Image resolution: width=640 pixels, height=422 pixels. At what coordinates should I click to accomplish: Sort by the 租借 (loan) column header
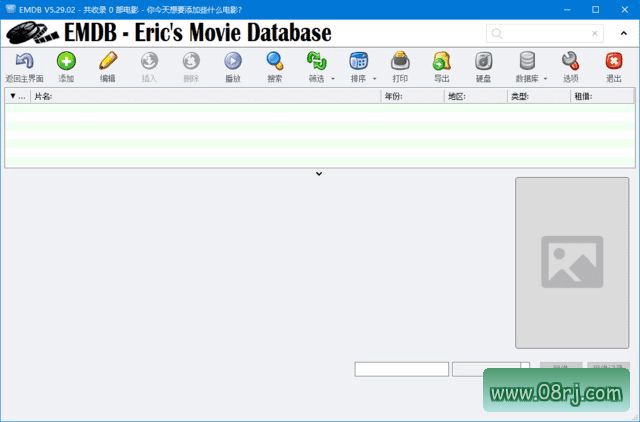coord(602,96)
